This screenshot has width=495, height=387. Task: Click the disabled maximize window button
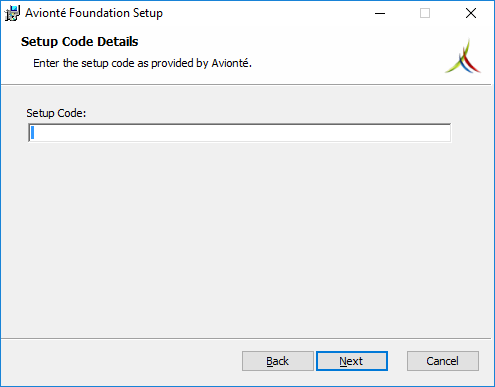pyautogui.click(x=425, y=13)
